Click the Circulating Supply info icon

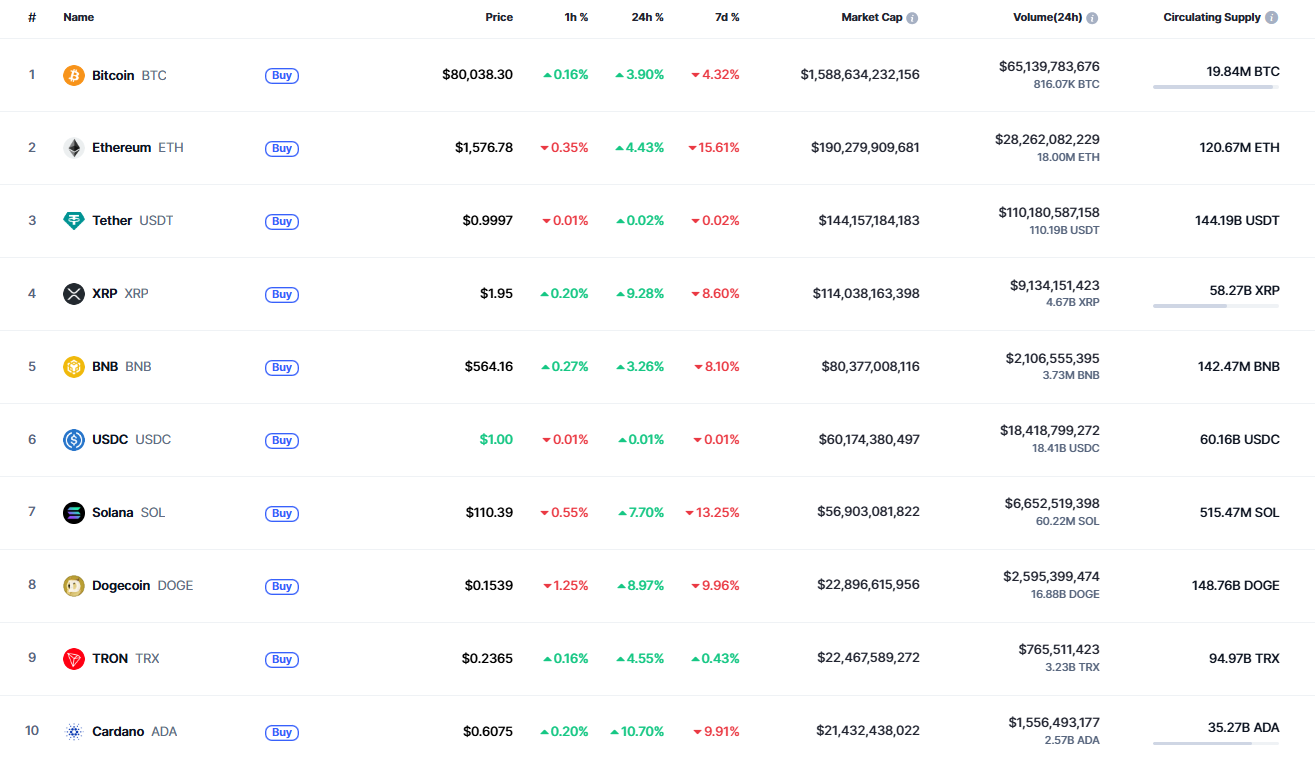coord(1271,18)
